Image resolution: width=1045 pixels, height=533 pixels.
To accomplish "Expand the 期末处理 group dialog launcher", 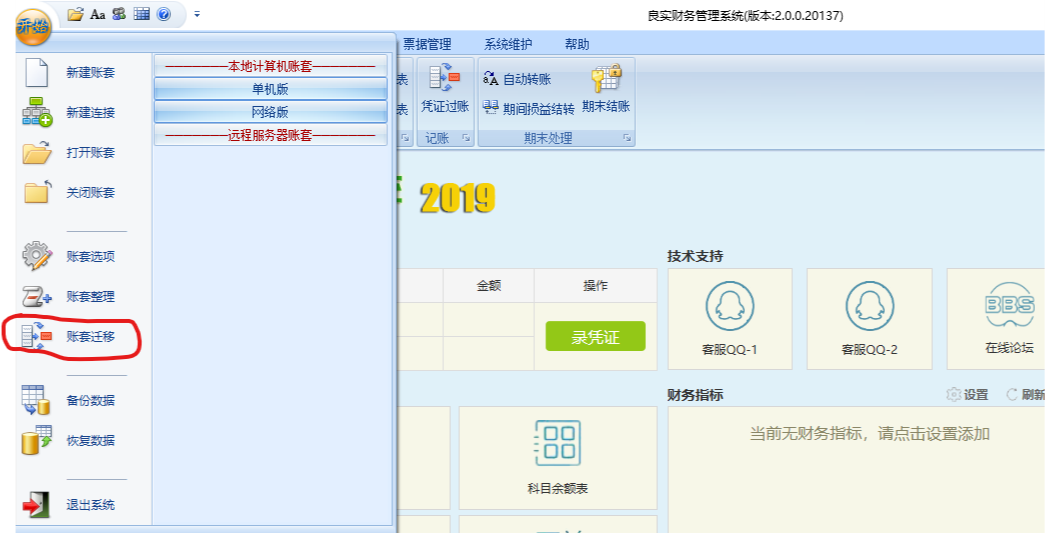I will click(627, 138).
